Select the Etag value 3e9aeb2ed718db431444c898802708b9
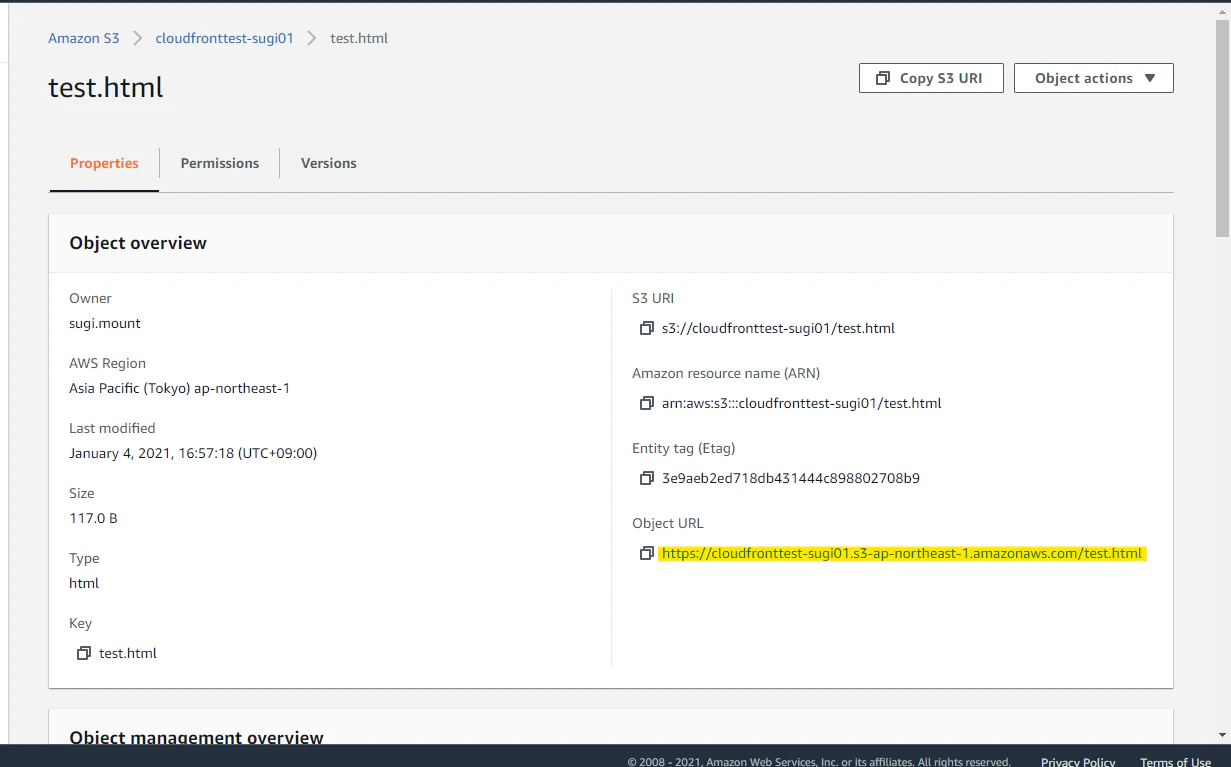The width and height of the screenshot is (1231, 767). (x=791, y=478)
